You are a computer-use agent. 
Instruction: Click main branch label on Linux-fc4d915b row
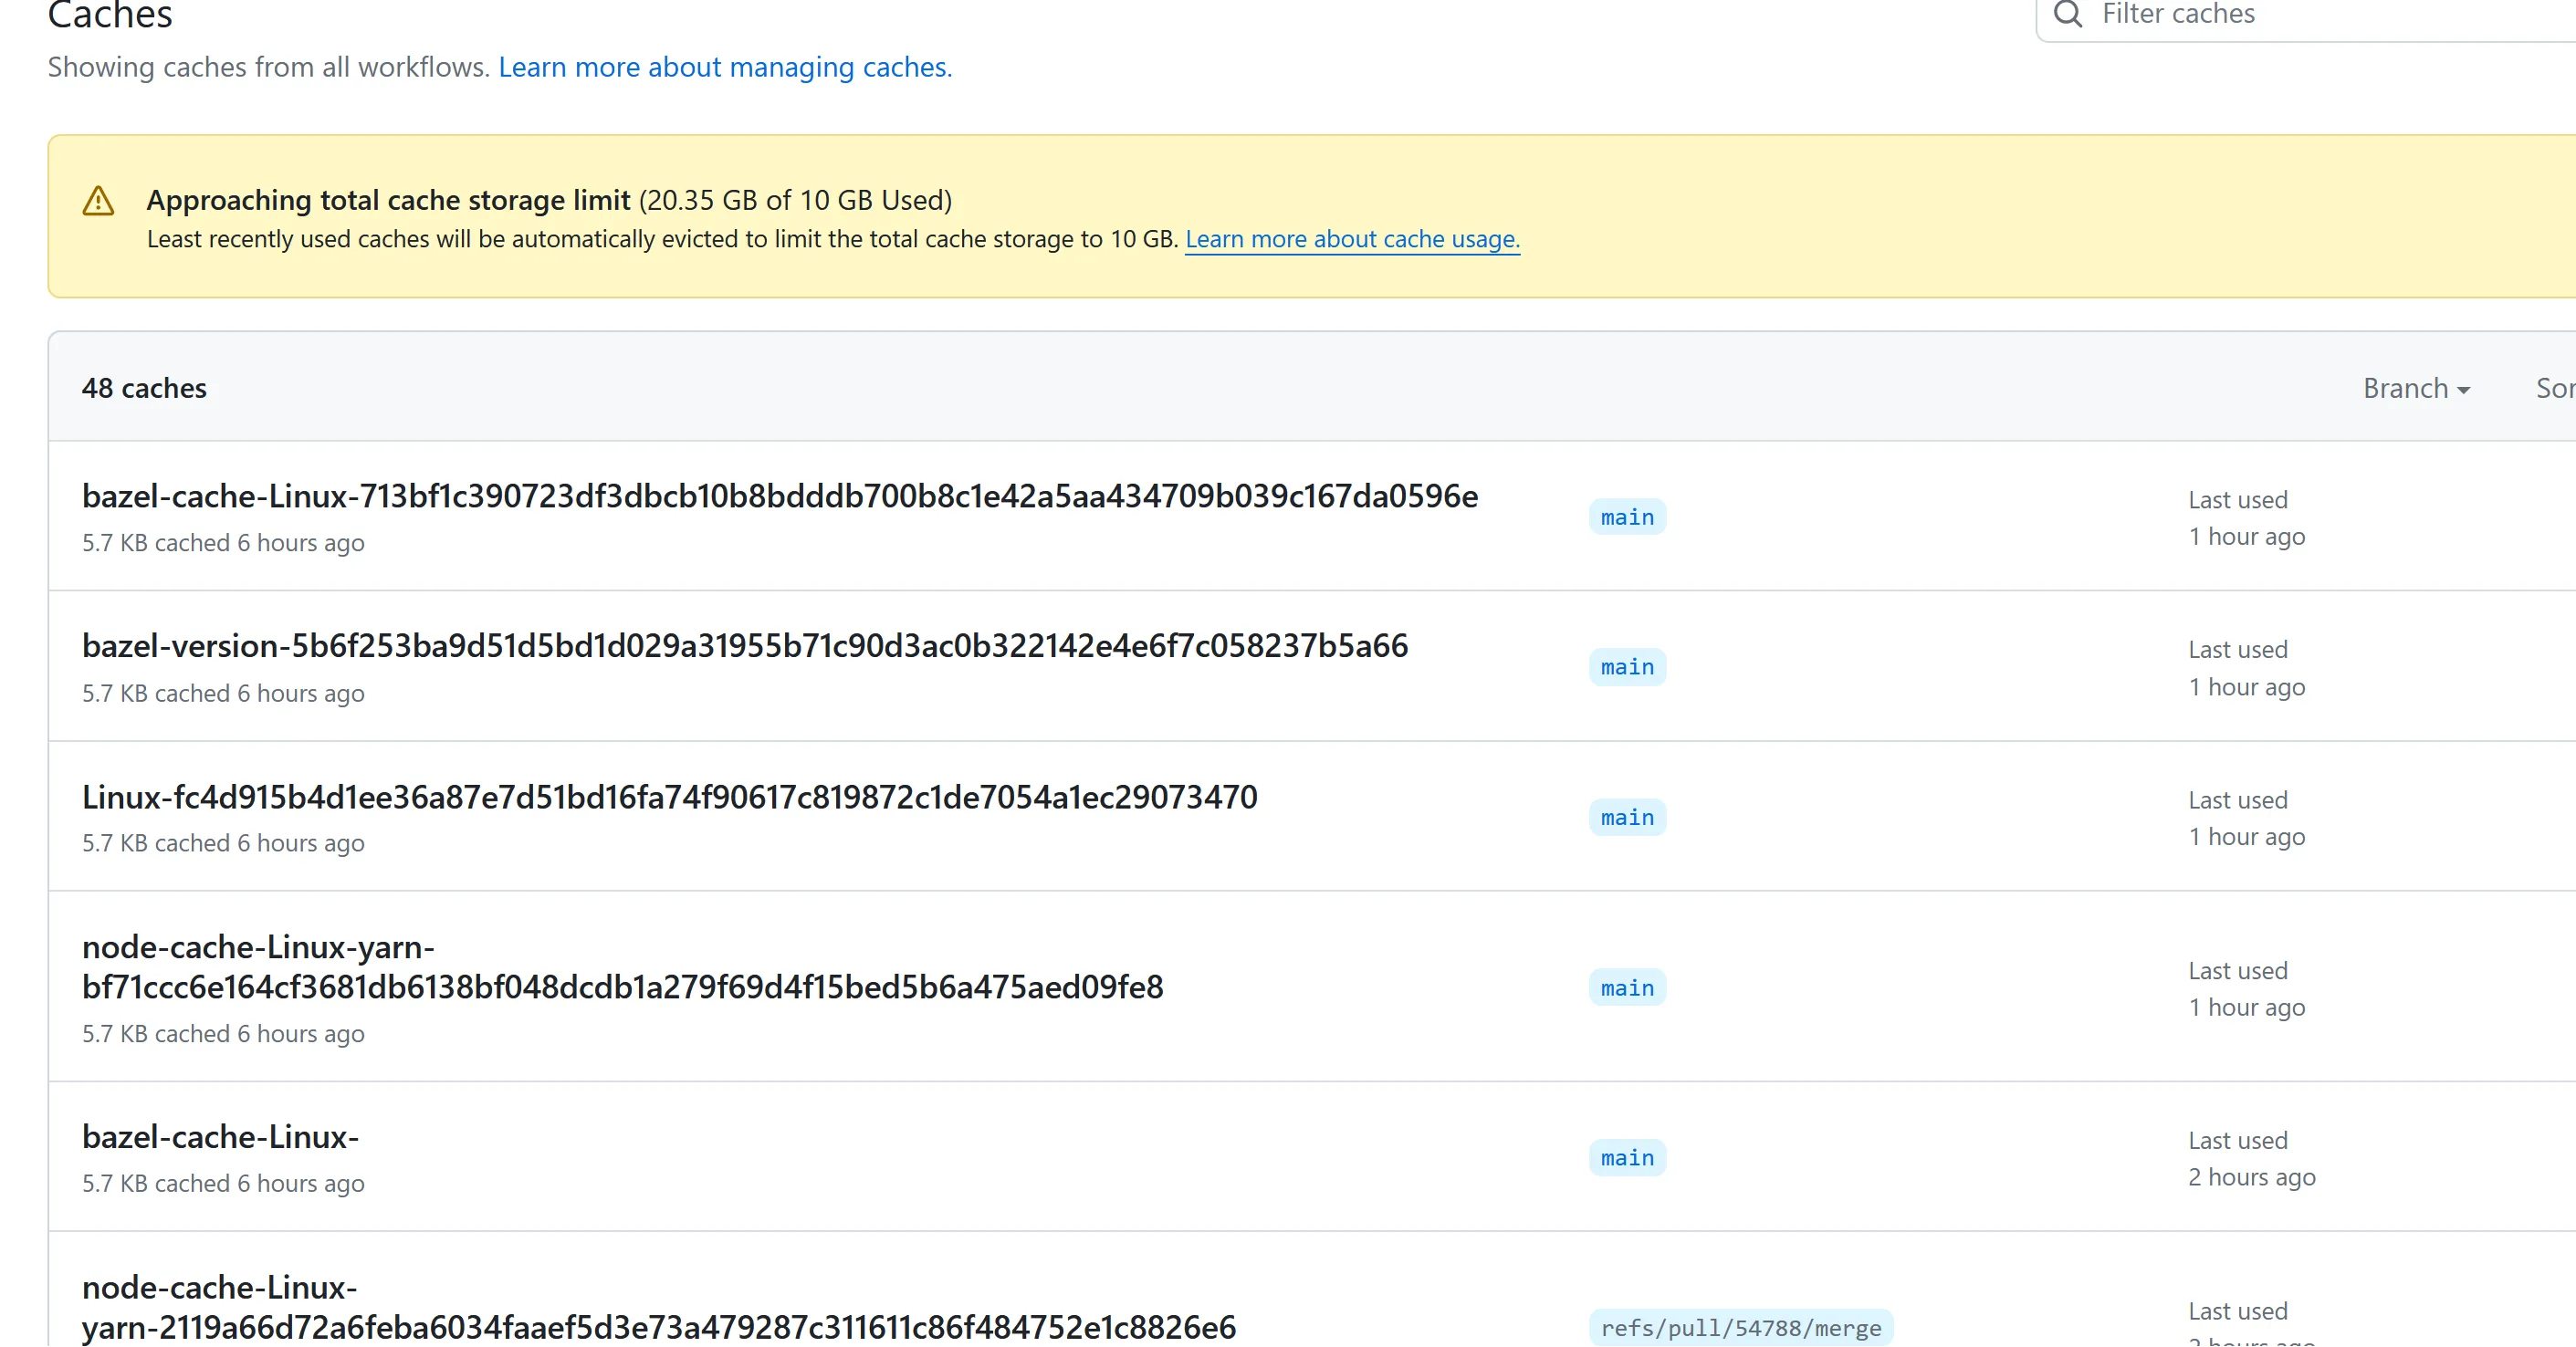[x=1626, y=817]
